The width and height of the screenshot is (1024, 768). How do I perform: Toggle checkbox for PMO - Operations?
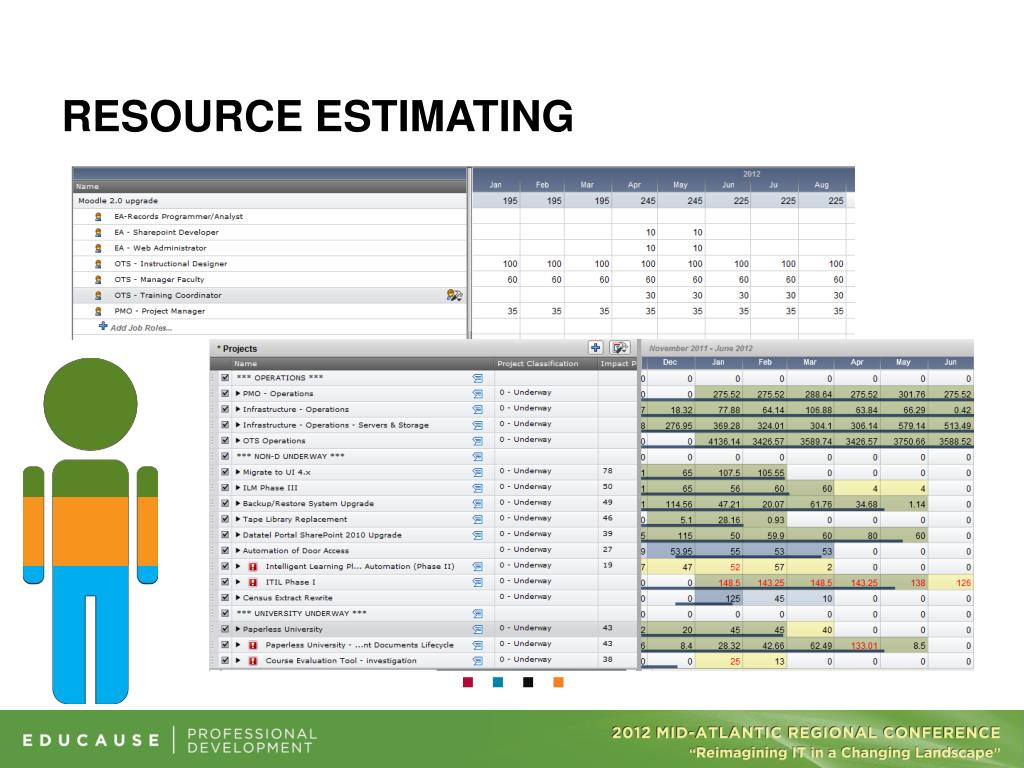[x=225, y=393]
